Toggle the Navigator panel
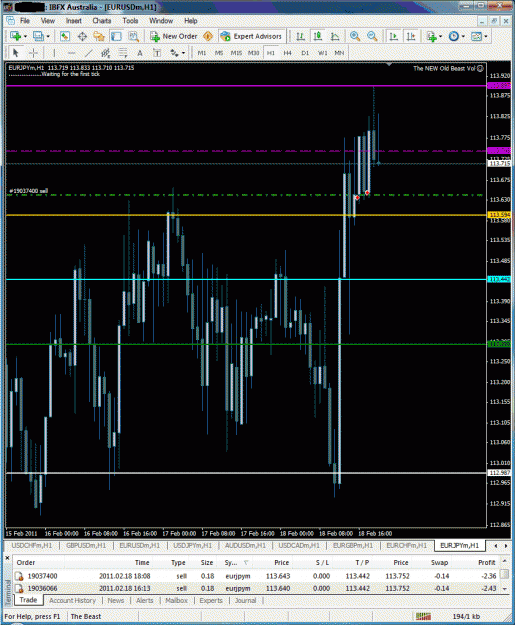Image resolution: width=515 pixels, height=625 pixels. coord(99,36)
